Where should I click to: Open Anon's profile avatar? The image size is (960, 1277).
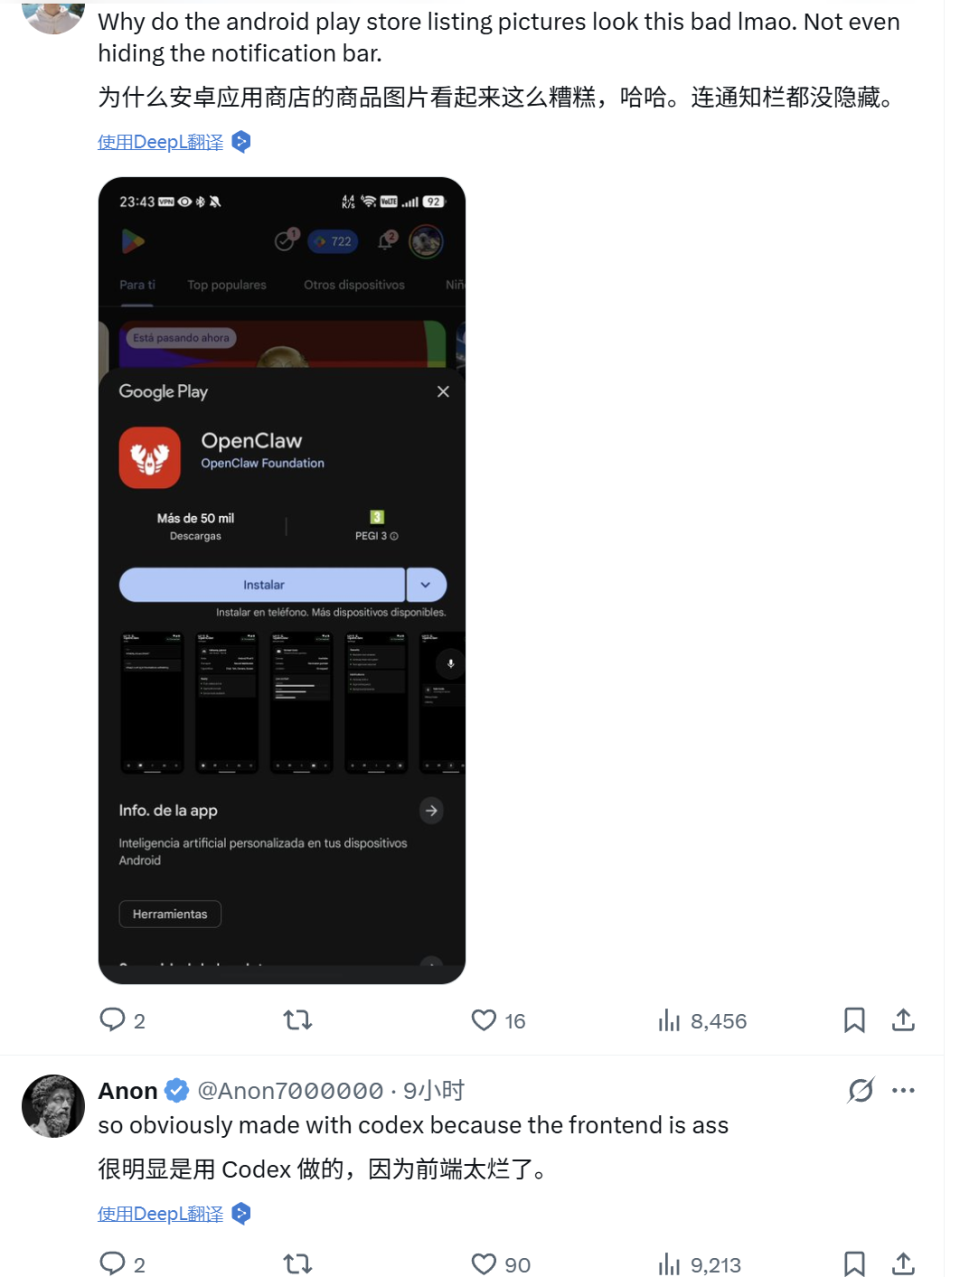[53, 1106]
